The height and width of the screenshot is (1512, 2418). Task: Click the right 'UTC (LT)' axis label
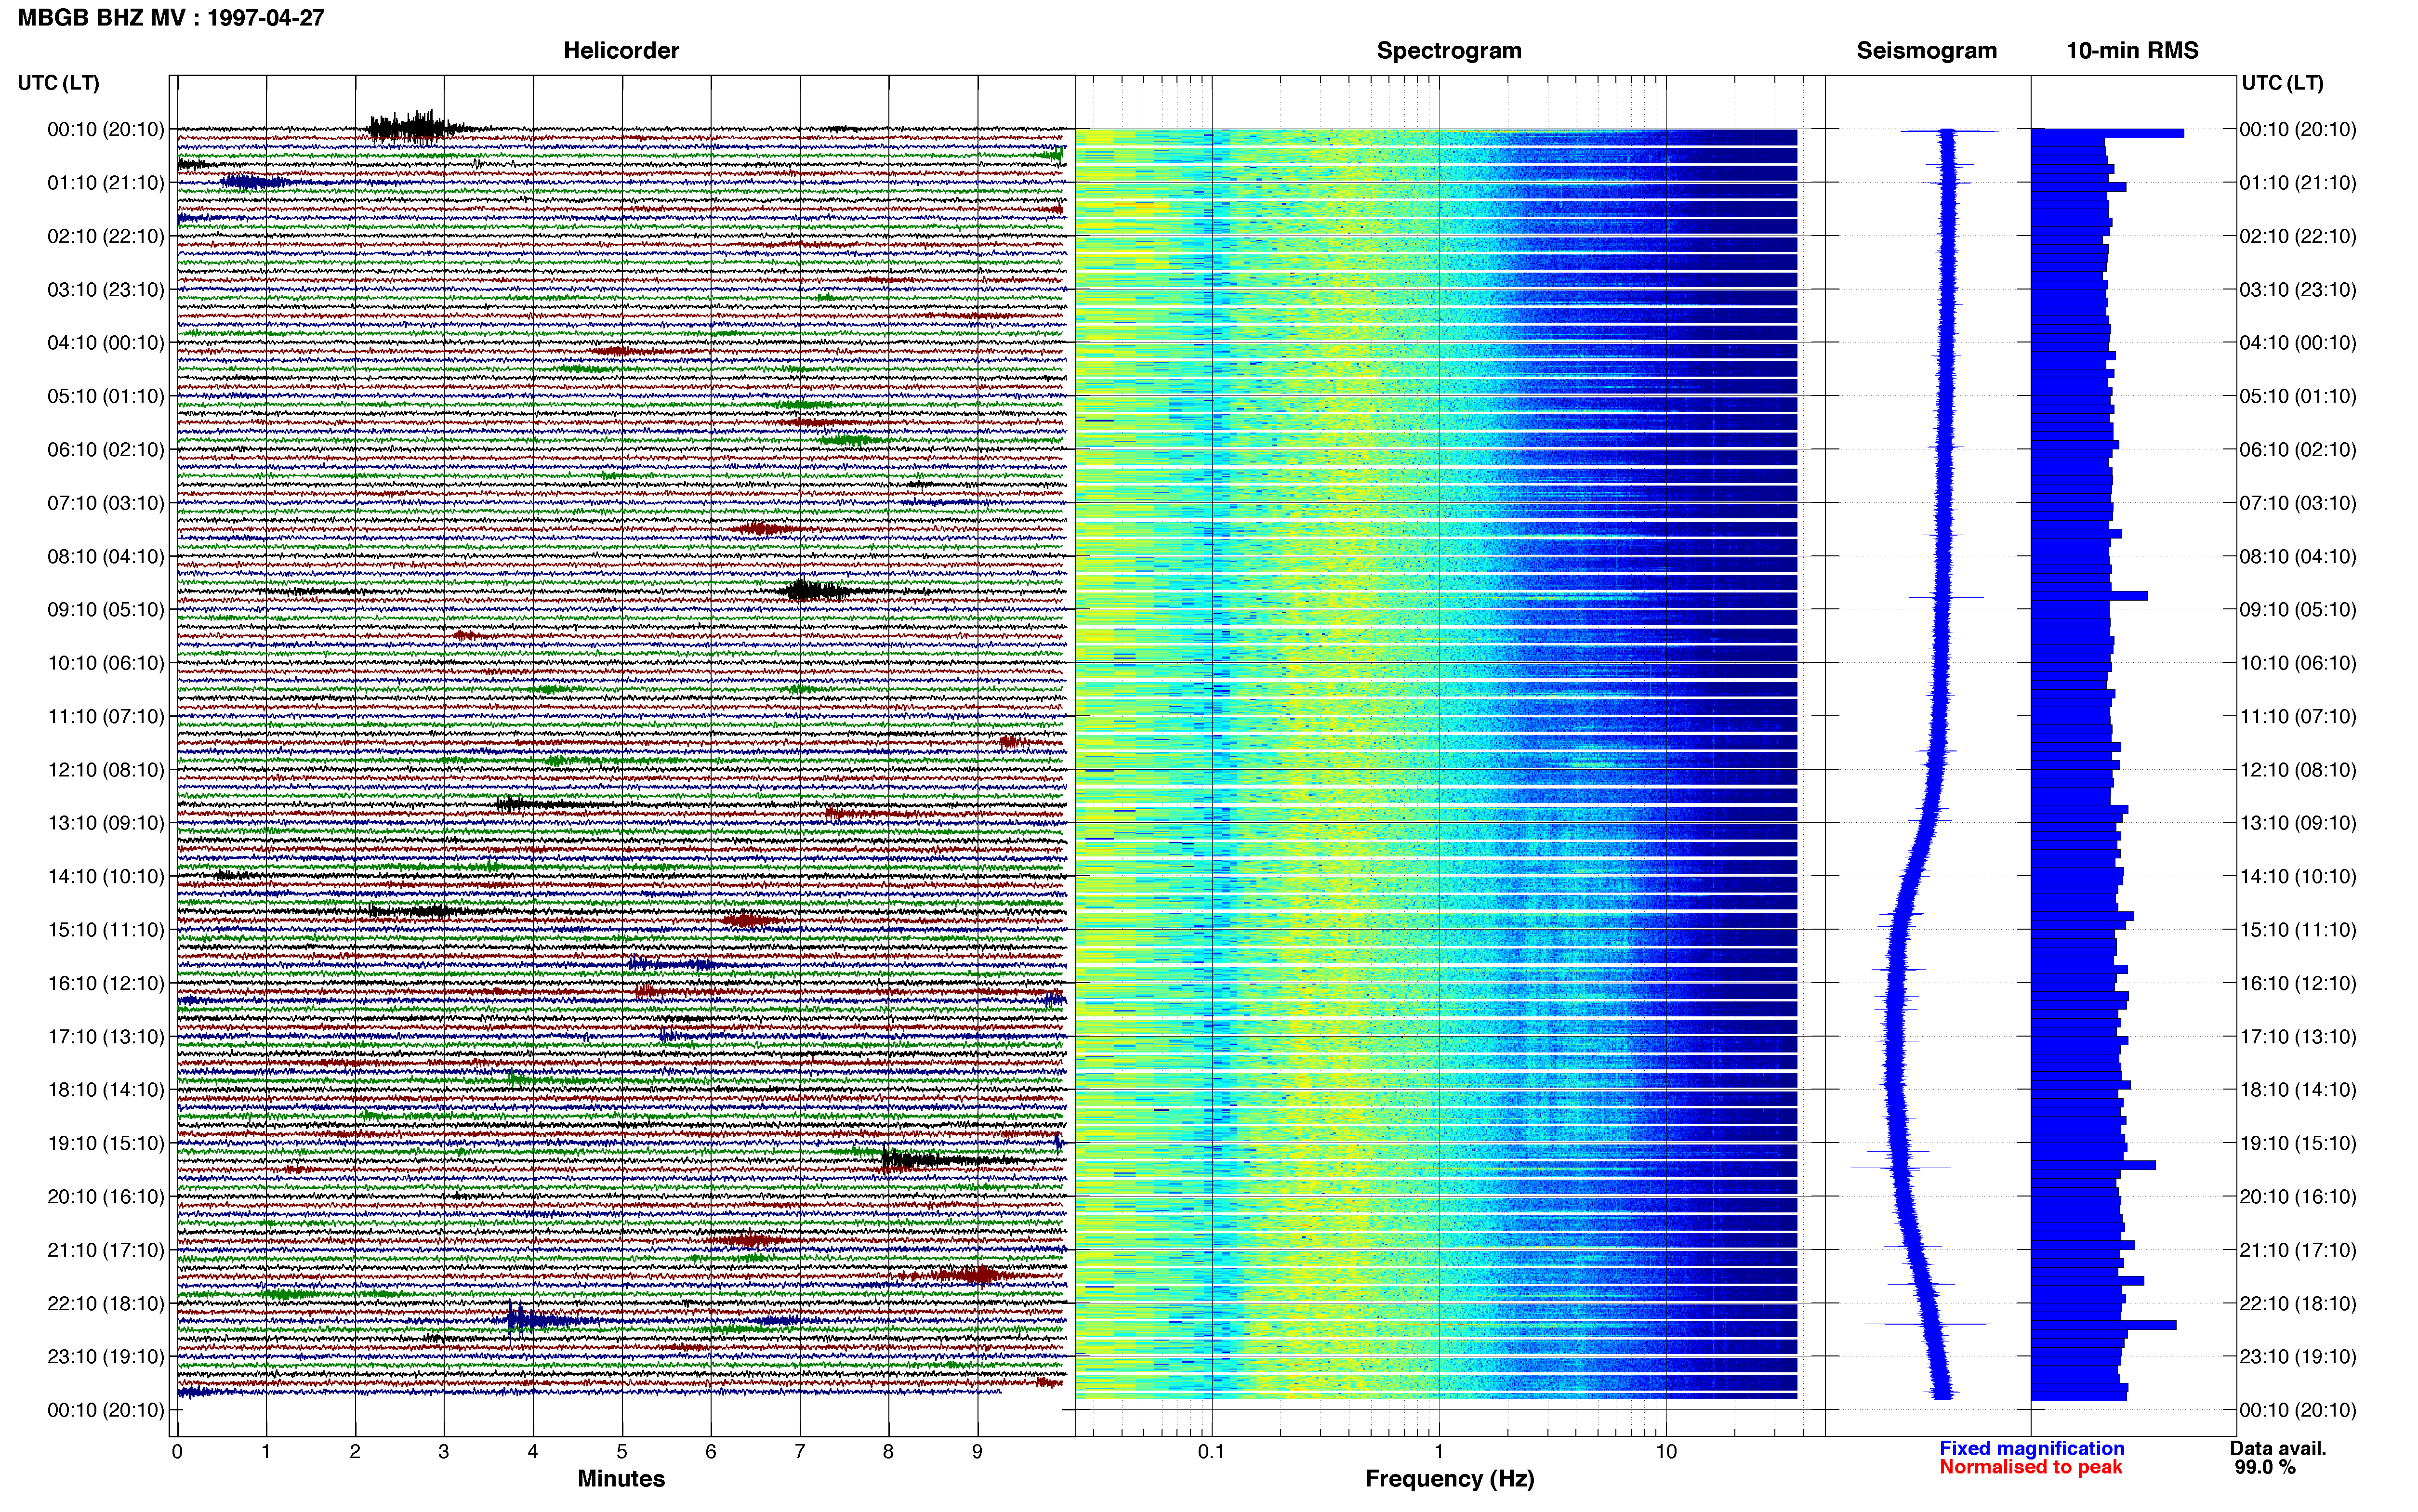(x=2282, y=83)
